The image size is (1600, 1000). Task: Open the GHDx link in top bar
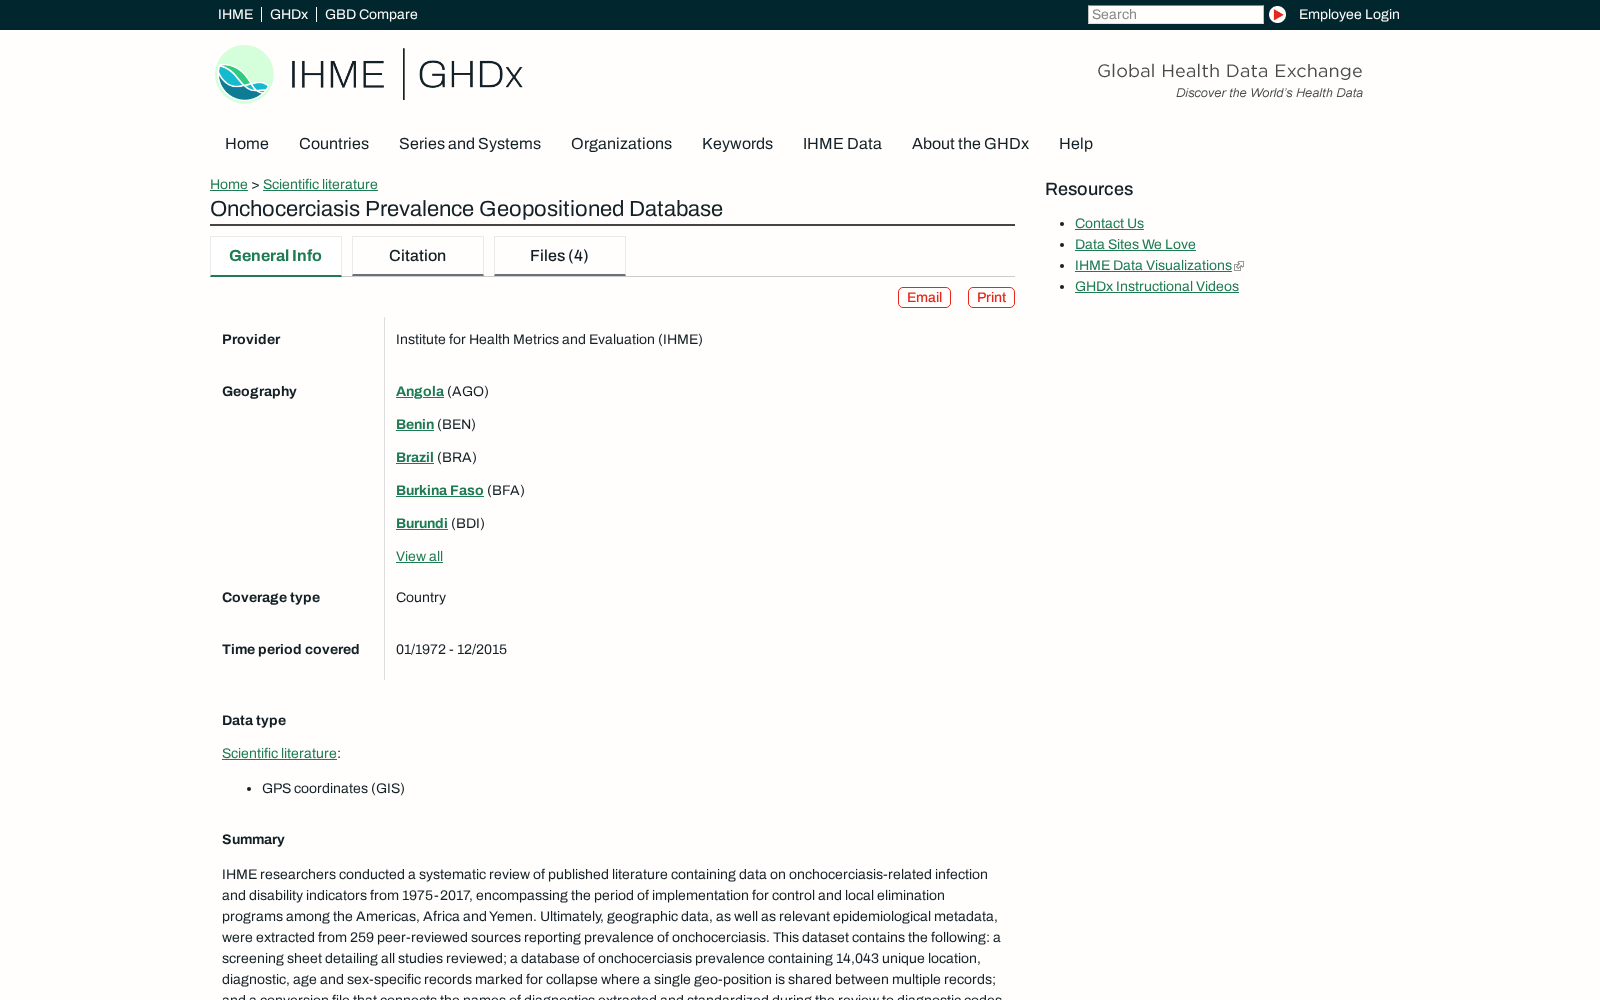pos(289,14)
